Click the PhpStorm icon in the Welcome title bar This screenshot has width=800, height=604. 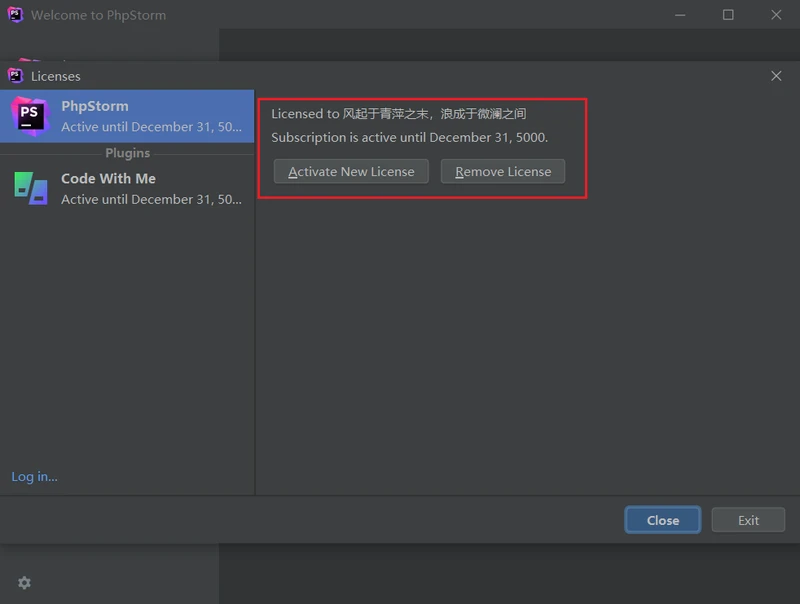(15, 15)
